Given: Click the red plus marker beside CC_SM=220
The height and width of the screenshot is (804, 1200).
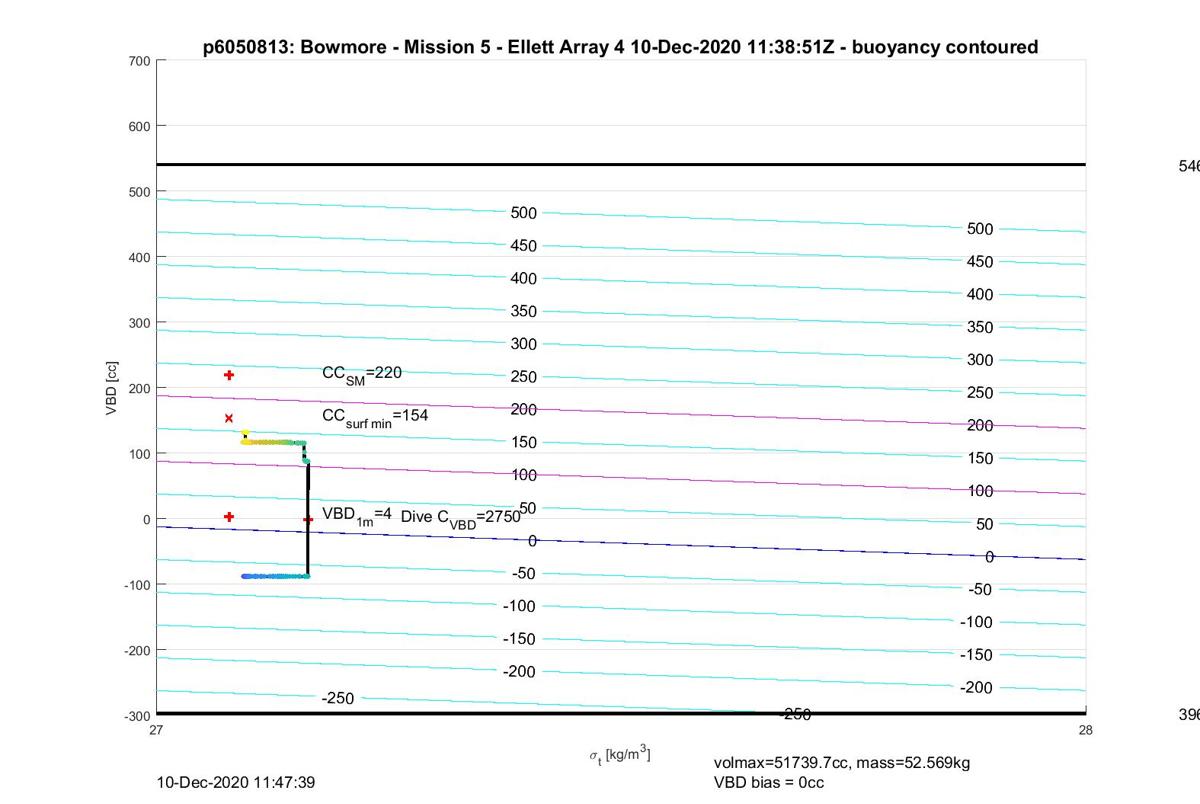Looking at the screenshot, I should pos(229,375).
